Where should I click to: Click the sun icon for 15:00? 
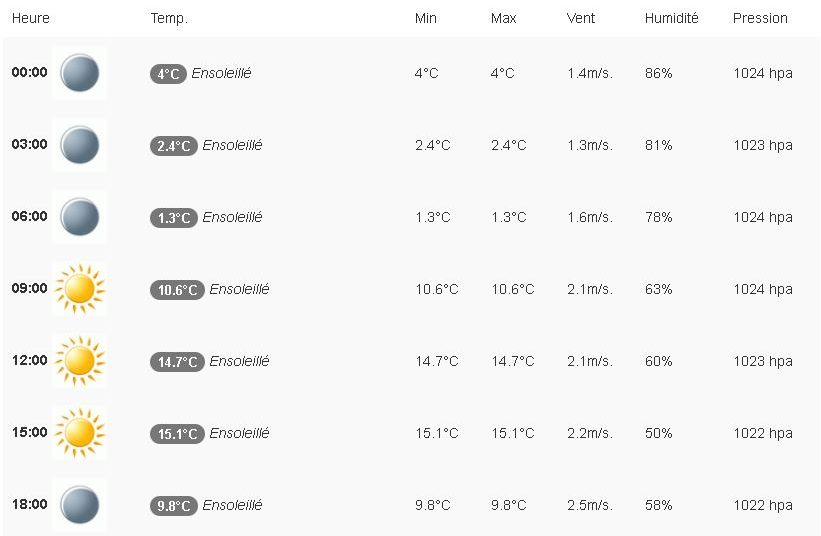[x=79, y=433]
